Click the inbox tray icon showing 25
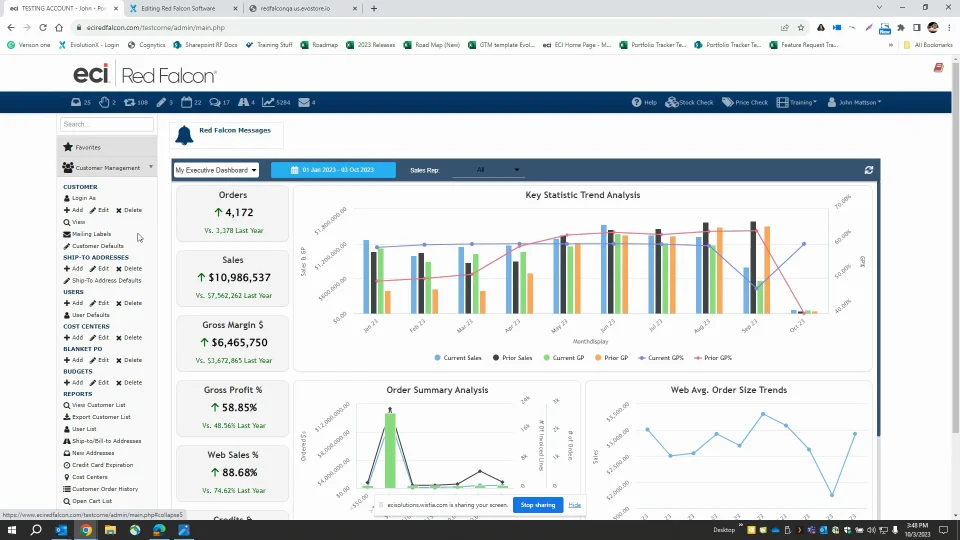 [76, 102]
